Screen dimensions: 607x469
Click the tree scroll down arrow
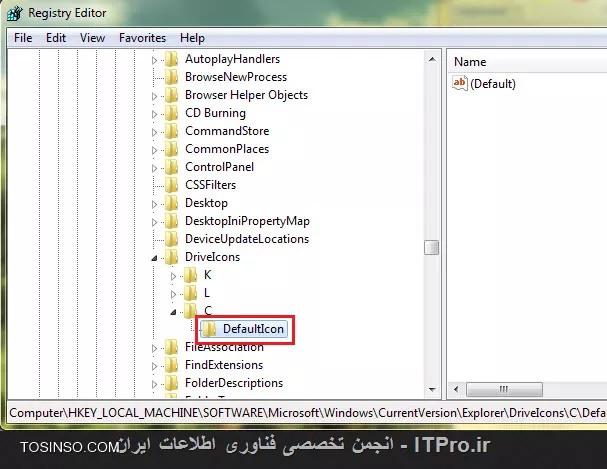pos(432,390)
